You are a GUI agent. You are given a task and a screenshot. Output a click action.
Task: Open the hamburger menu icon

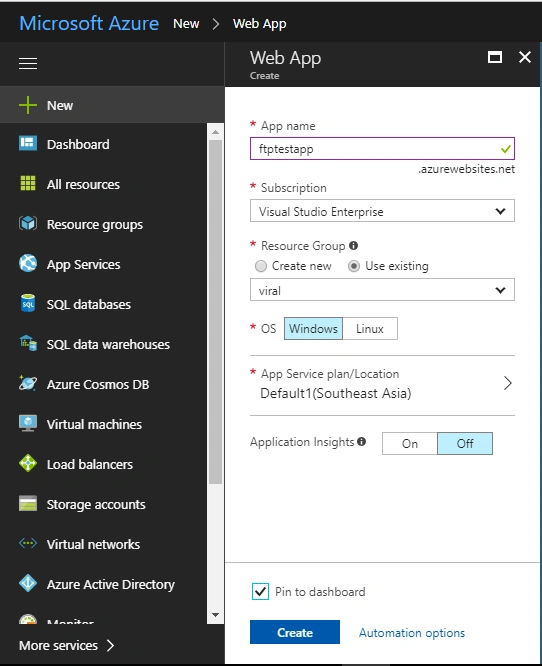pos(28,63)
